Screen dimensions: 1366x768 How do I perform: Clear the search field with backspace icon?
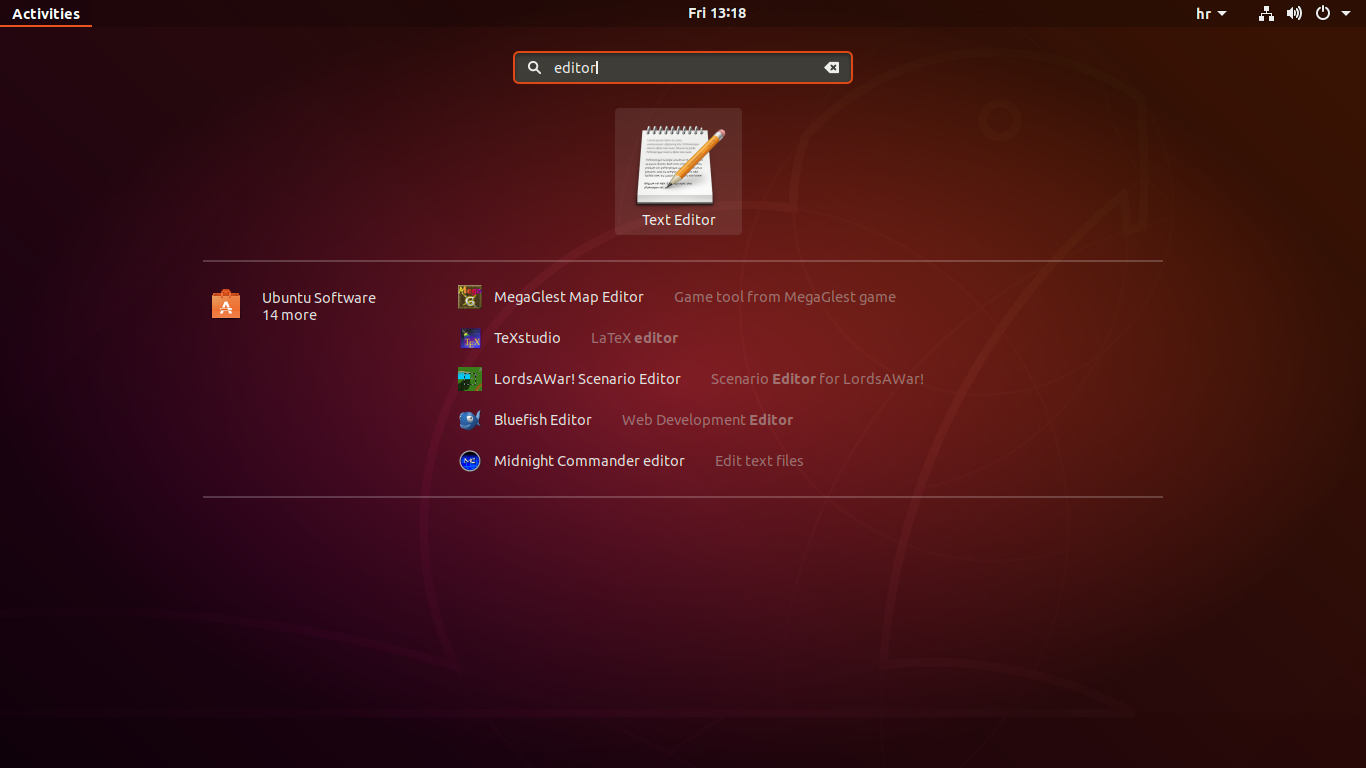[x=831, y=68]
